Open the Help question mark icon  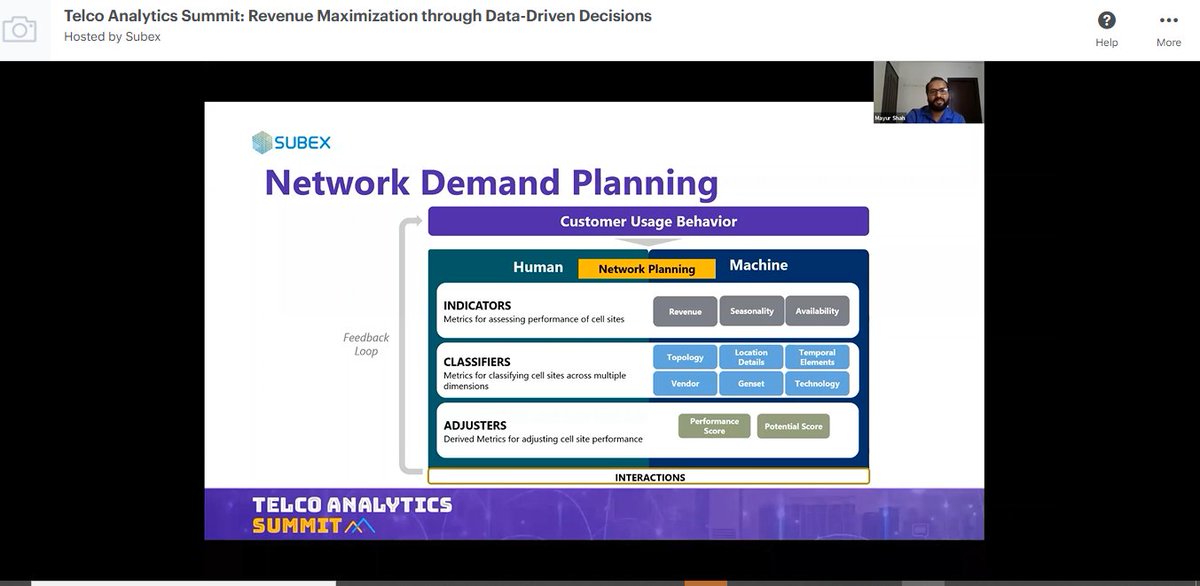point(1106,20)
